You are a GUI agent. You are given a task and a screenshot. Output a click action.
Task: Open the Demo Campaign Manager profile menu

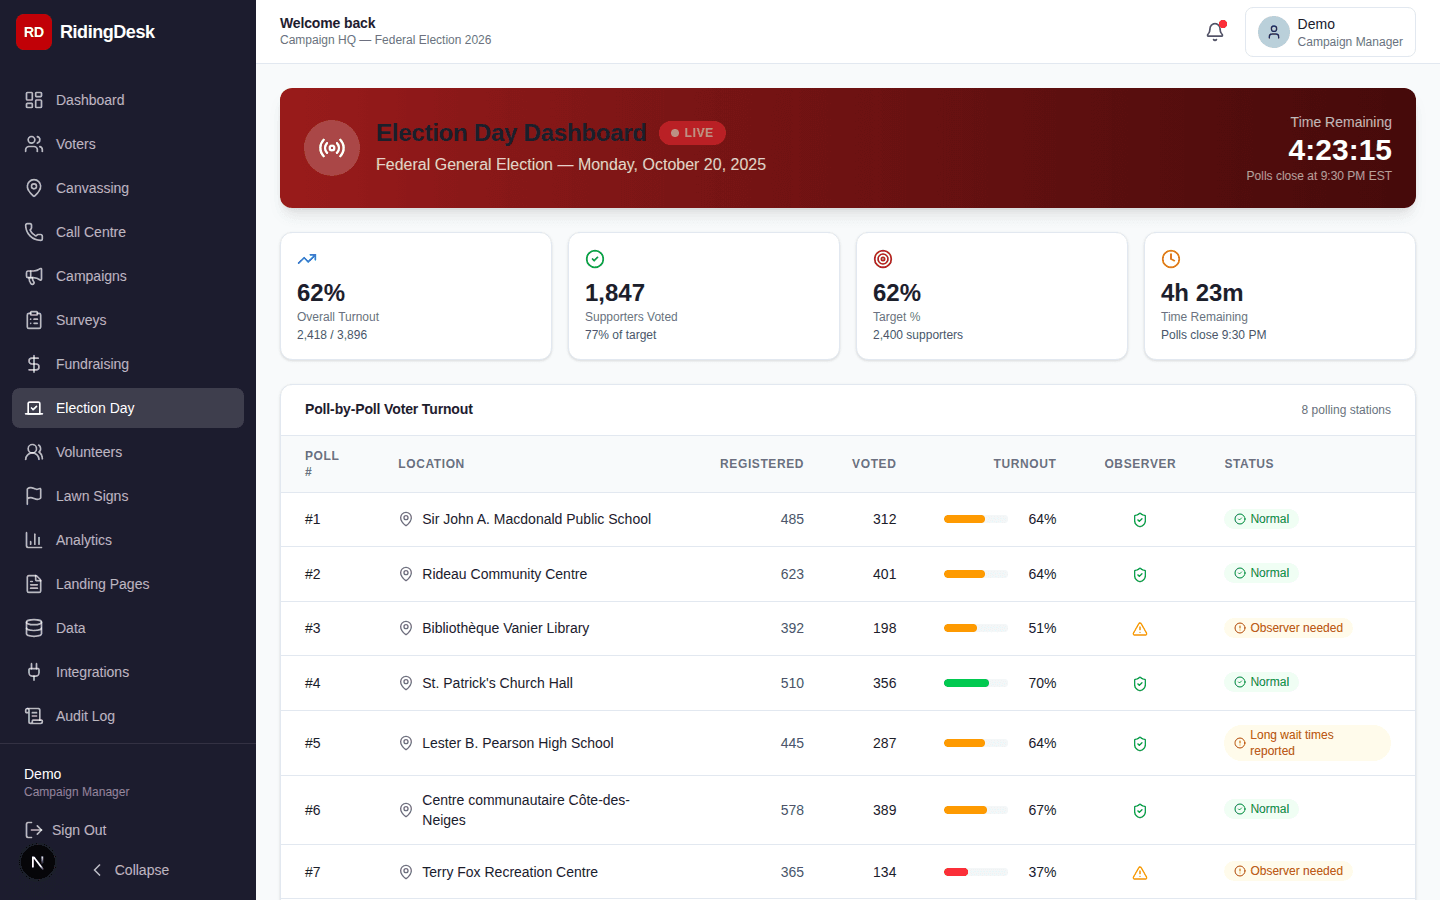tap(1329, 32)
